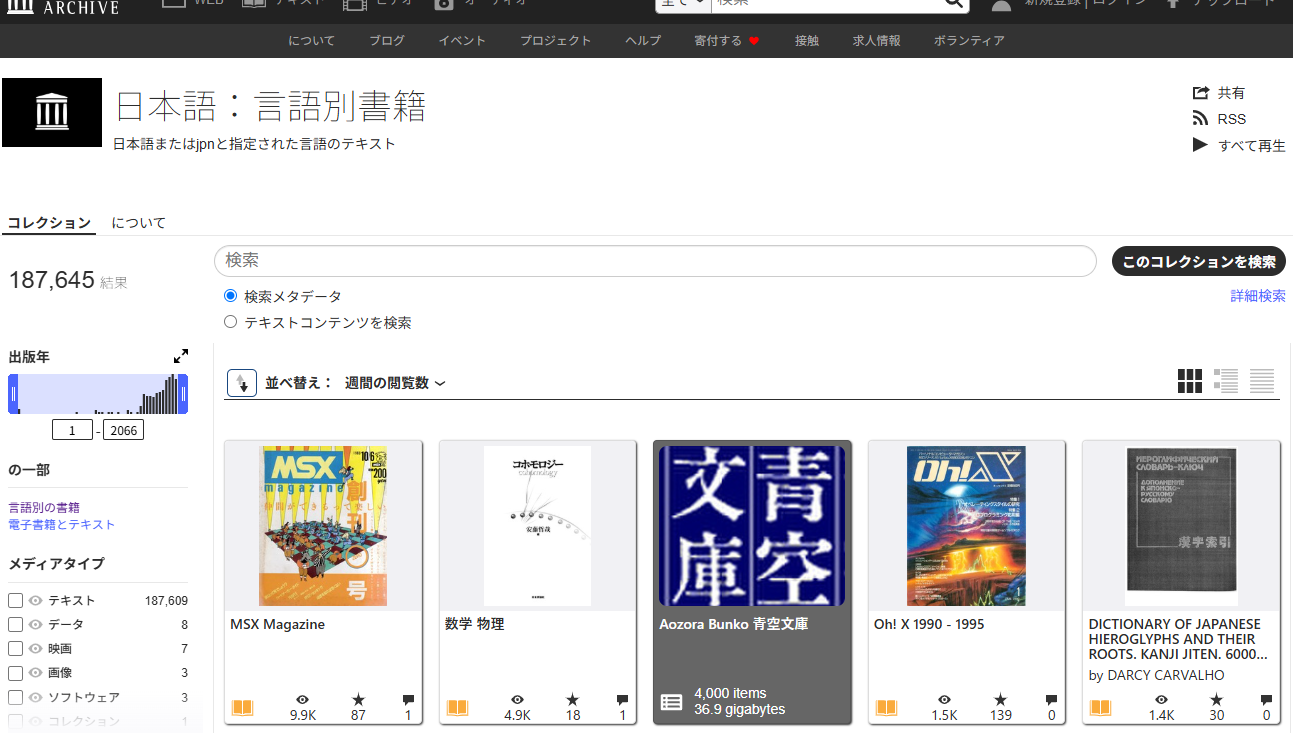
Task: Click the publication year histogram bars
Action: pos(98,394)
